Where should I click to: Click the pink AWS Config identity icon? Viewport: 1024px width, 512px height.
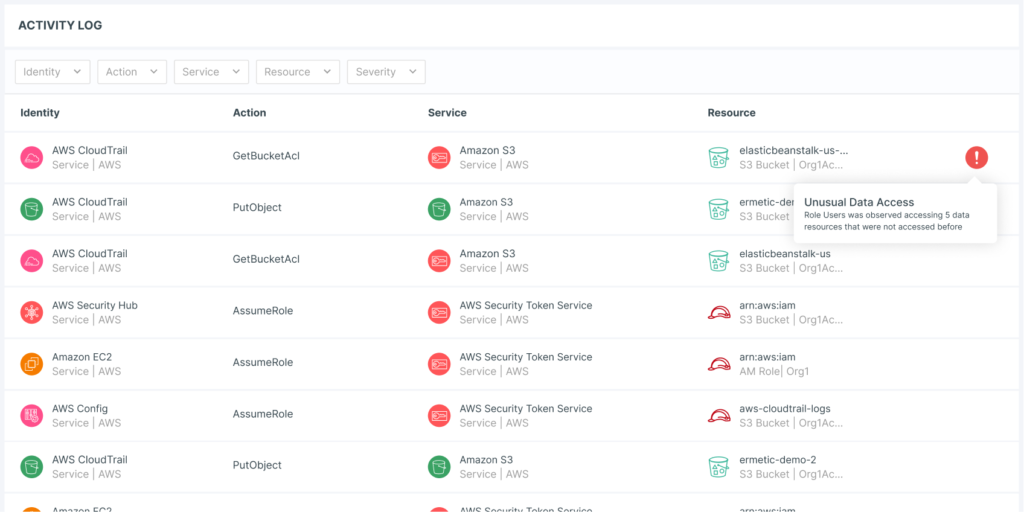31,415
